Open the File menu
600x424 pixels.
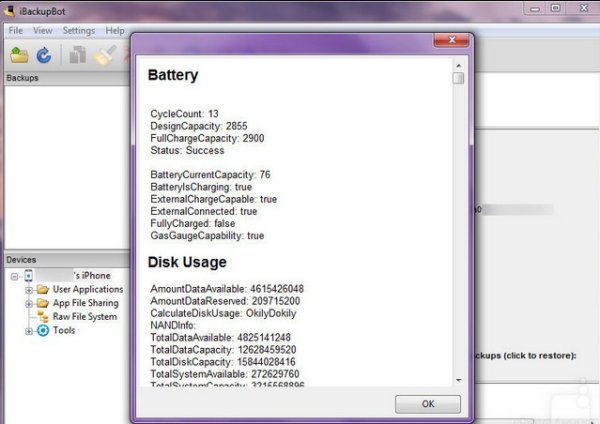15,31
